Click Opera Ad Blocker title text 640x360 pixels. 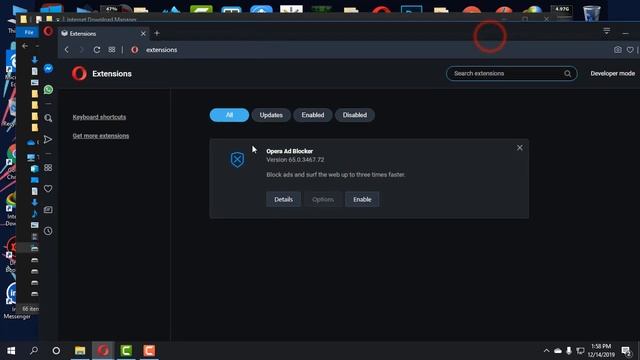click(x=289, y=151)
